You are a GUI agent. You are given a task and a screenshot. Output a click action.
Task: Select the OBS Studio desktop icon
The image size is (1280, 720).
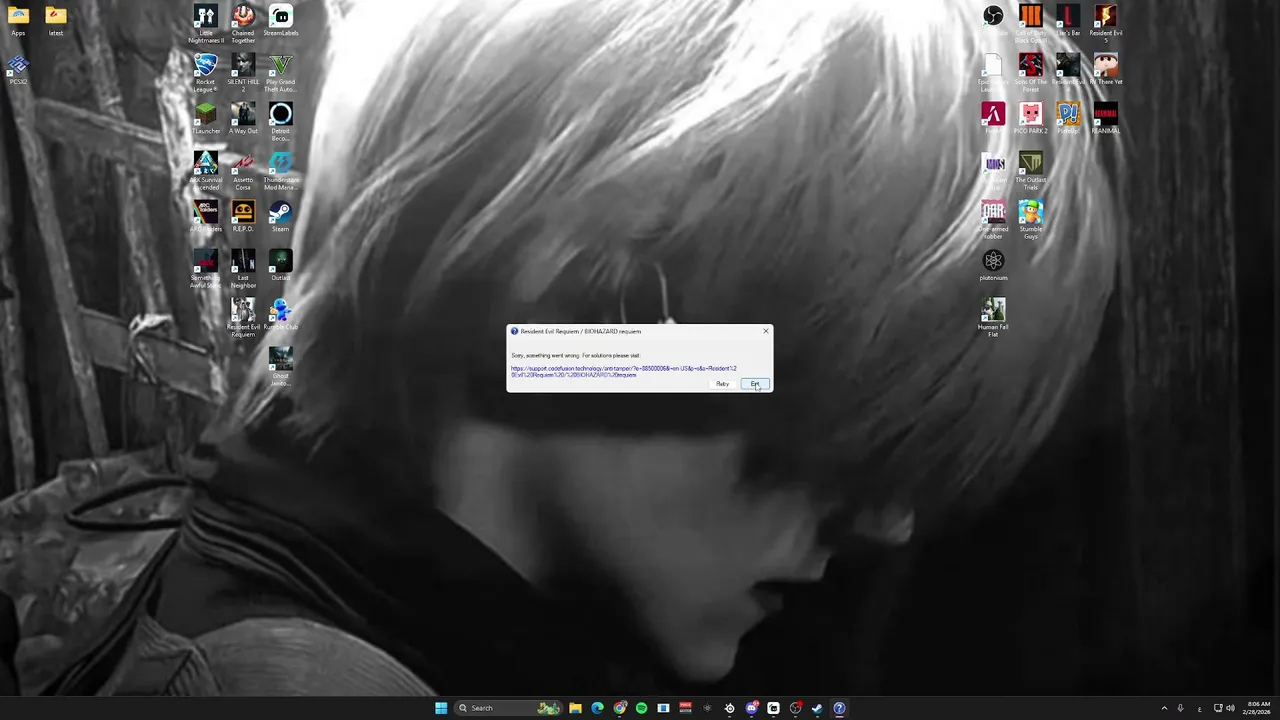pyautogui.click(x=993, y=21)
